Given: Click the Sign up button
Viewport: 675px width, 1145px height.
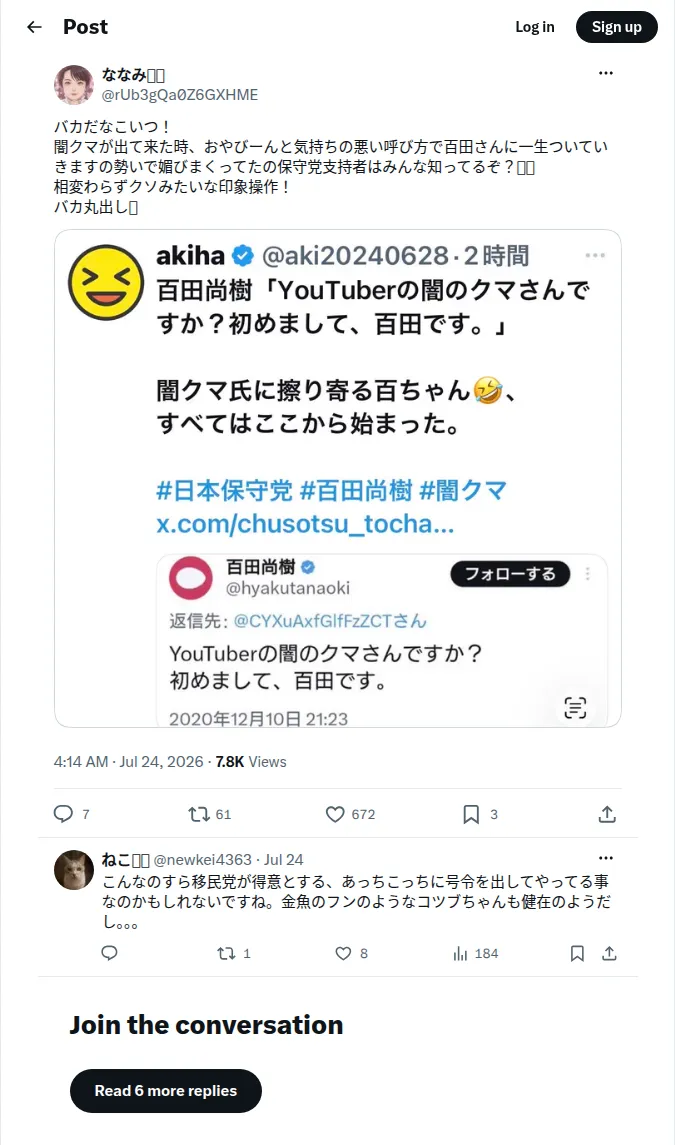Looking at the screenshot, I should pyautogui.click(x=617, y=27).
